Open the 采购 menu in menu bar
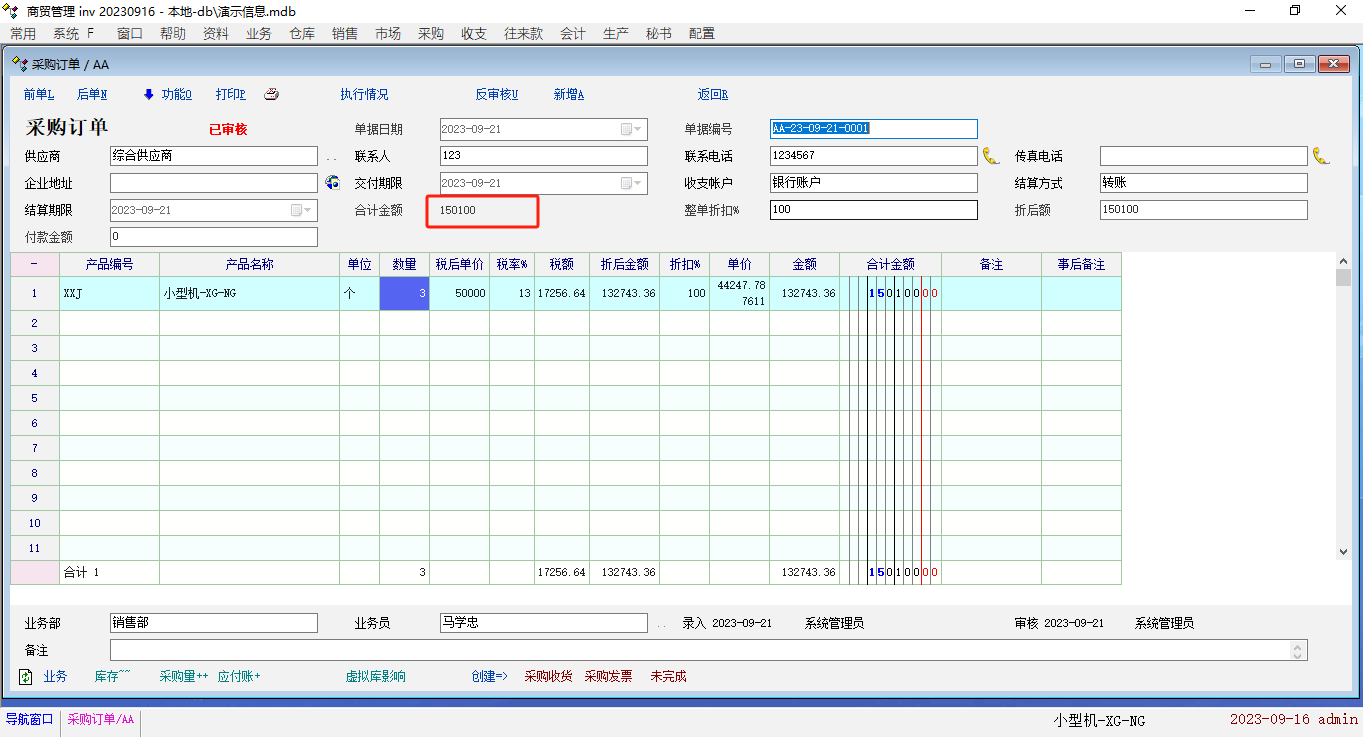The width and height of the screenshot is (1363, 737). click(431, 34)
